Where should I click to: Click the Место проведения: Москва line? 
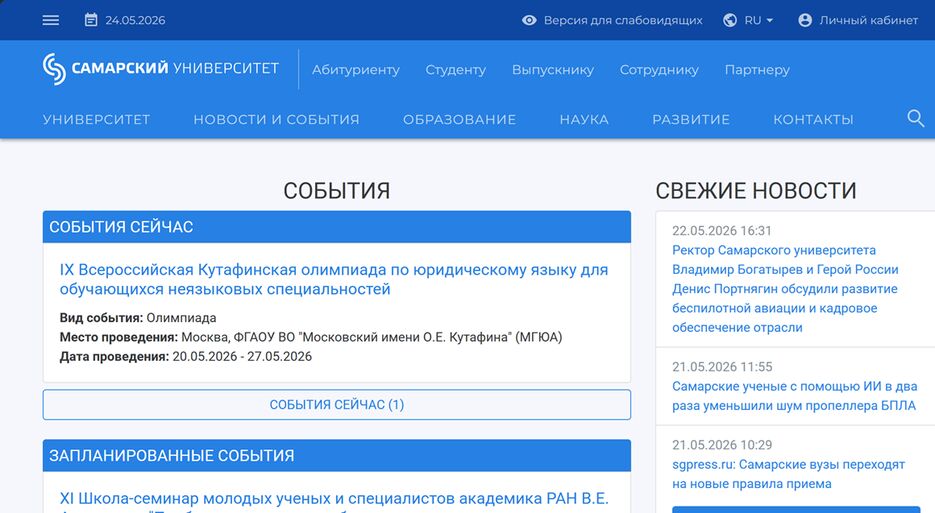coord(311,338)
